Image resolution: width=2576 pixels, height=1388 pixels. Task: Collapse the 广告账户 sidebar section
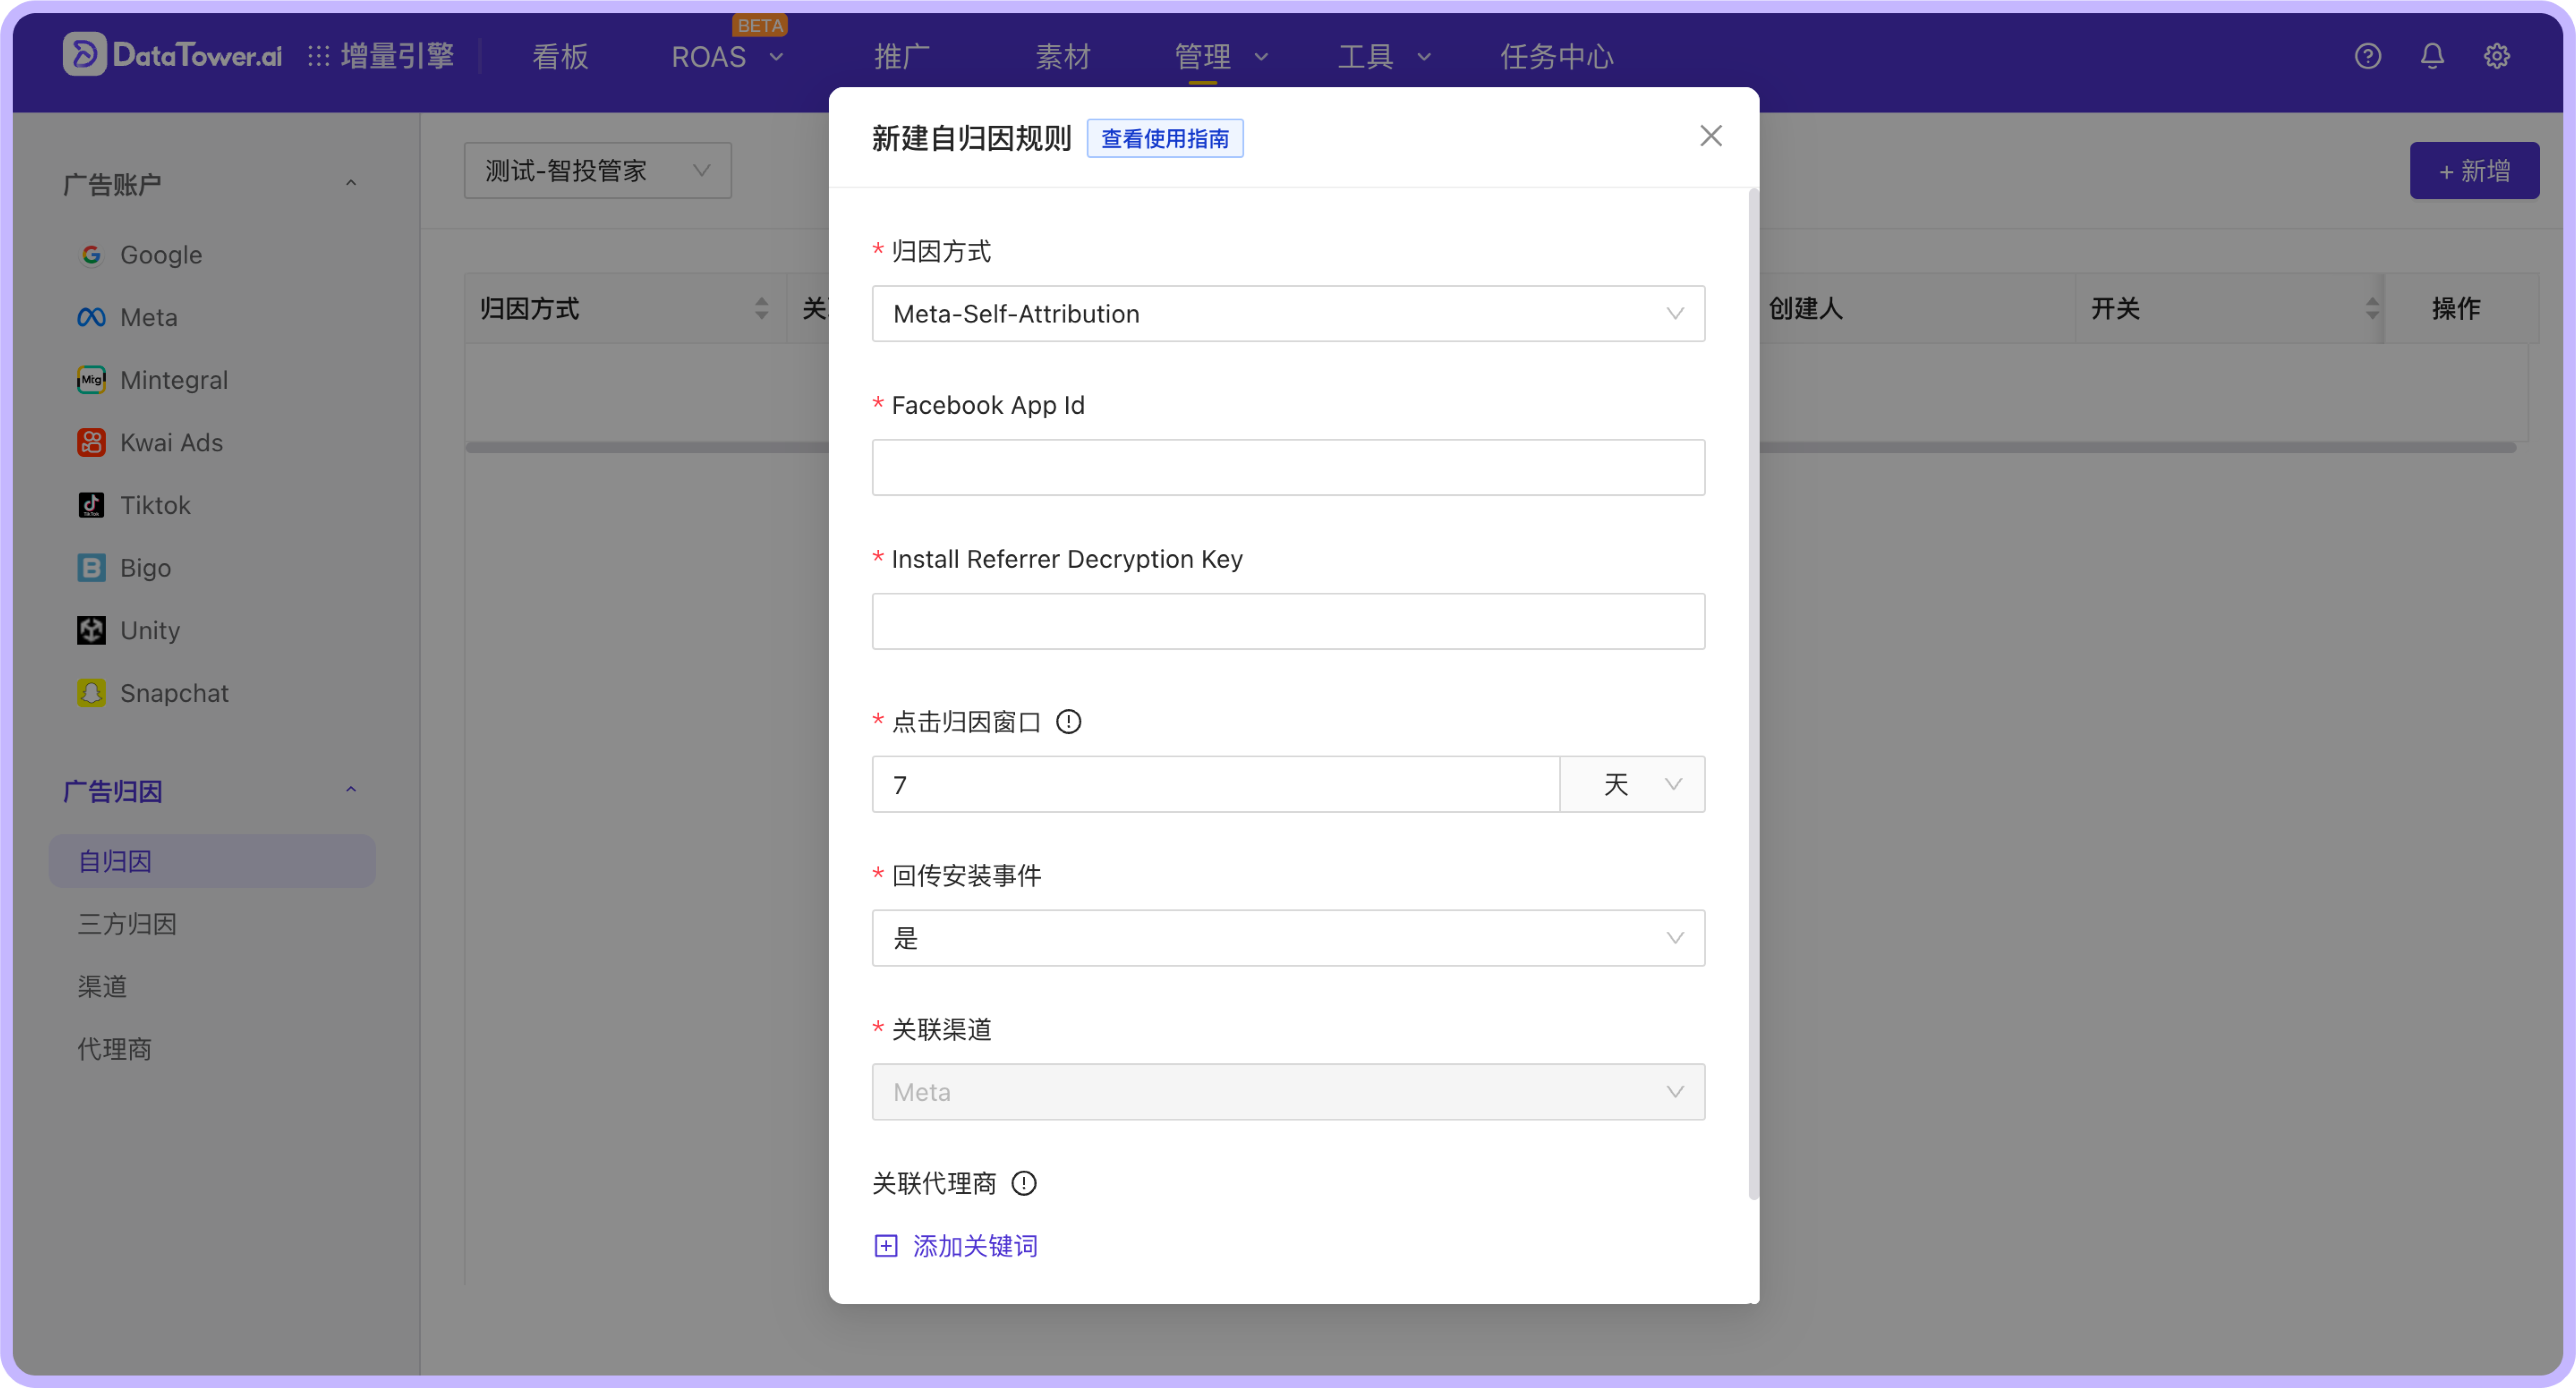(x=350, y=184)
